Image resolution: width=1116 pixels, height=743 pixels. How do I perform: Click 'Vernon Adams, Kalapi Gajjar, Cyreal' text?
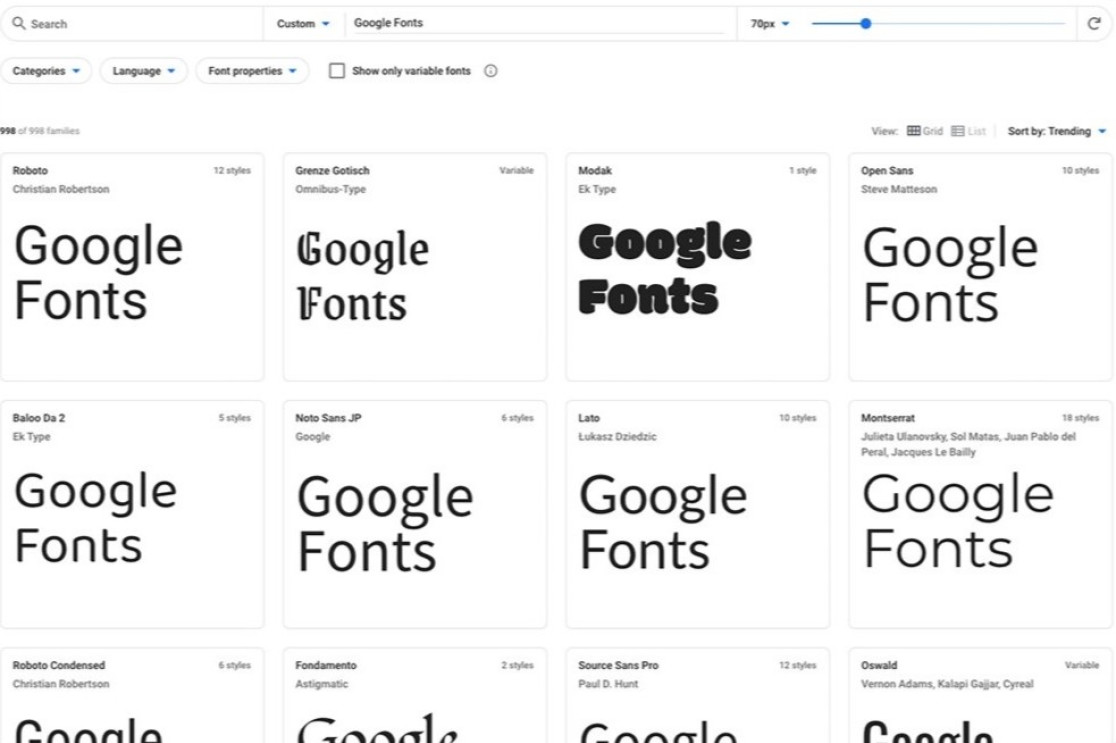coord(947,684)
